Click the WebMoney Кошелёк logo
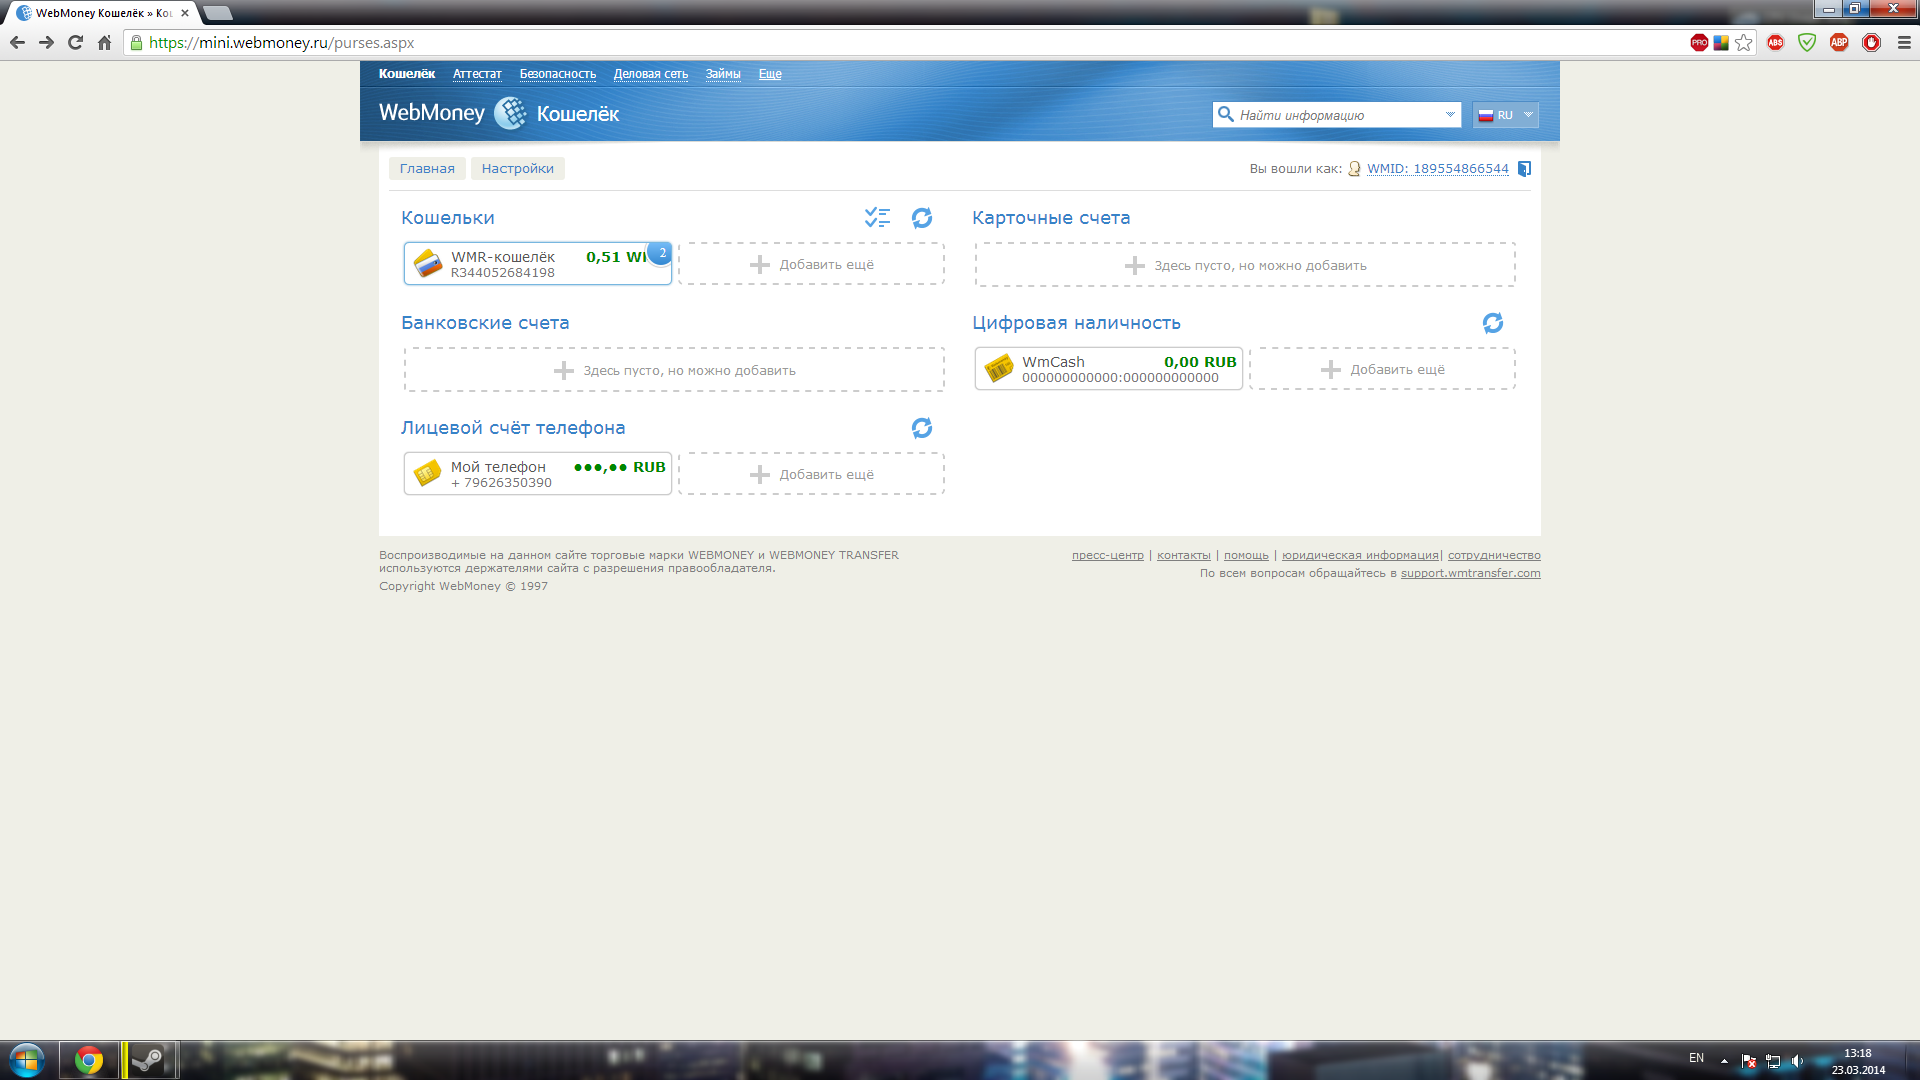The image size is (1920, 1080). [499, 113]
